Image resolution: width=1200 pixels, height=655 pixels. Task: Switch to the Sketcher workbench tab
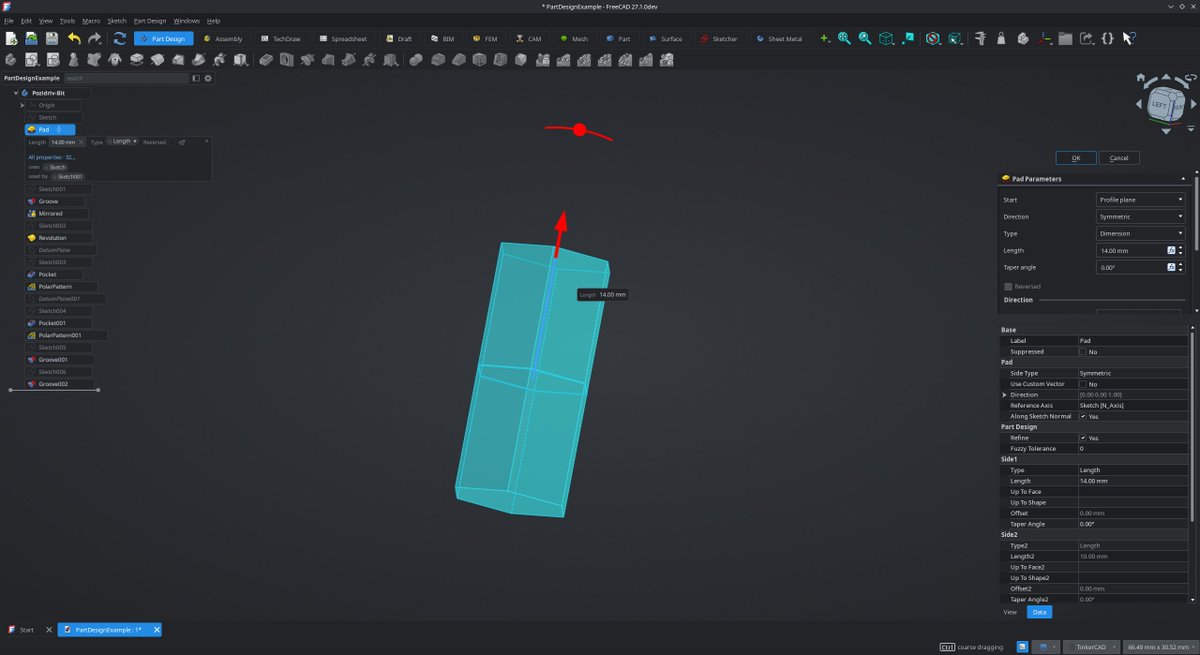click(x=719, y=39)
